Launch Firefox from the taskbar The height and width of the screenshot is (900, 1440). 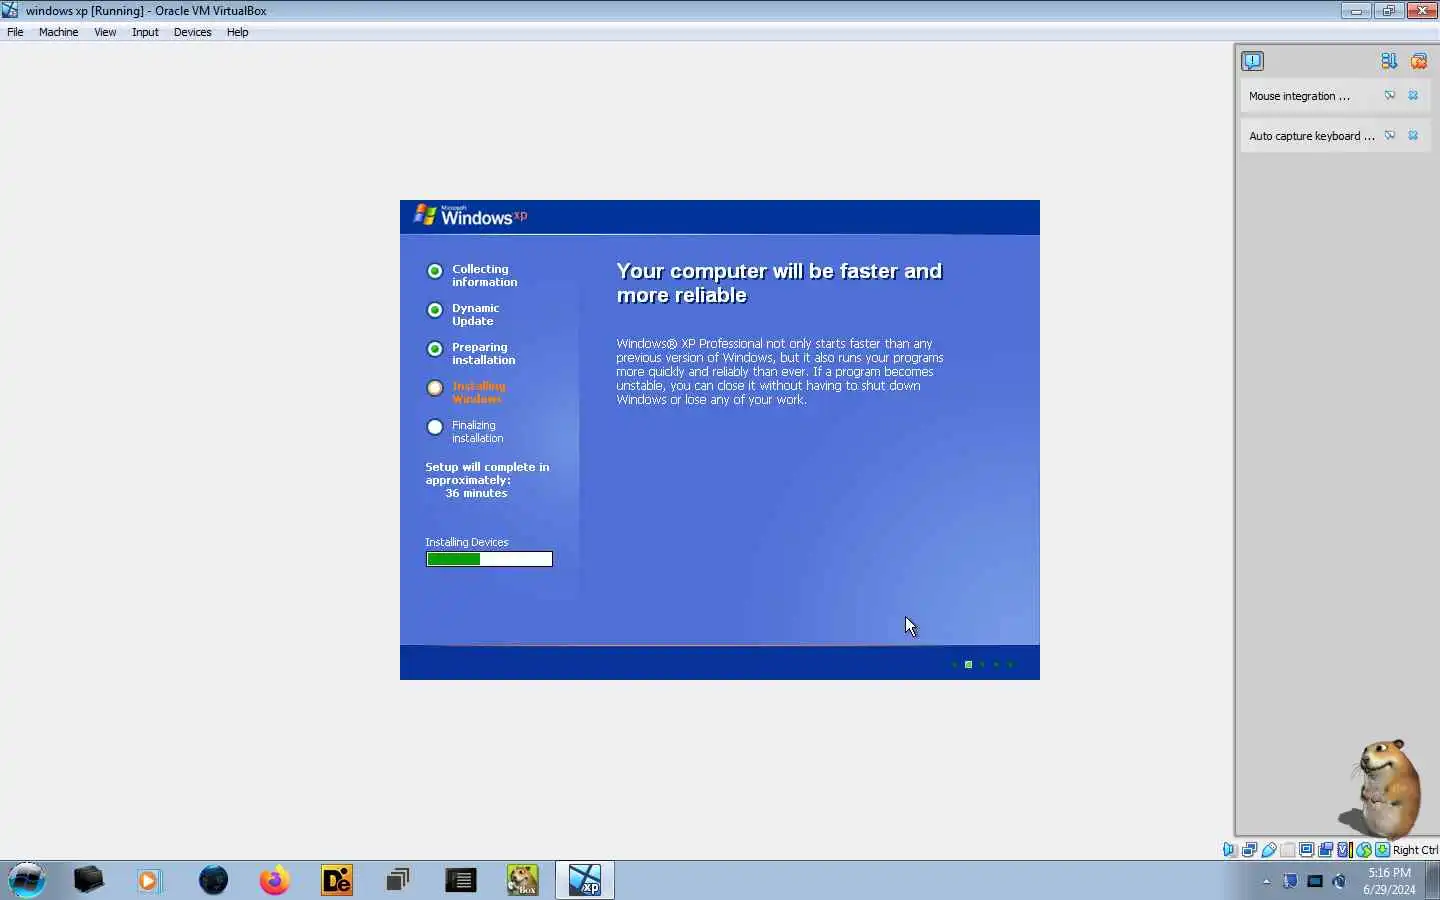click(274, 880)
